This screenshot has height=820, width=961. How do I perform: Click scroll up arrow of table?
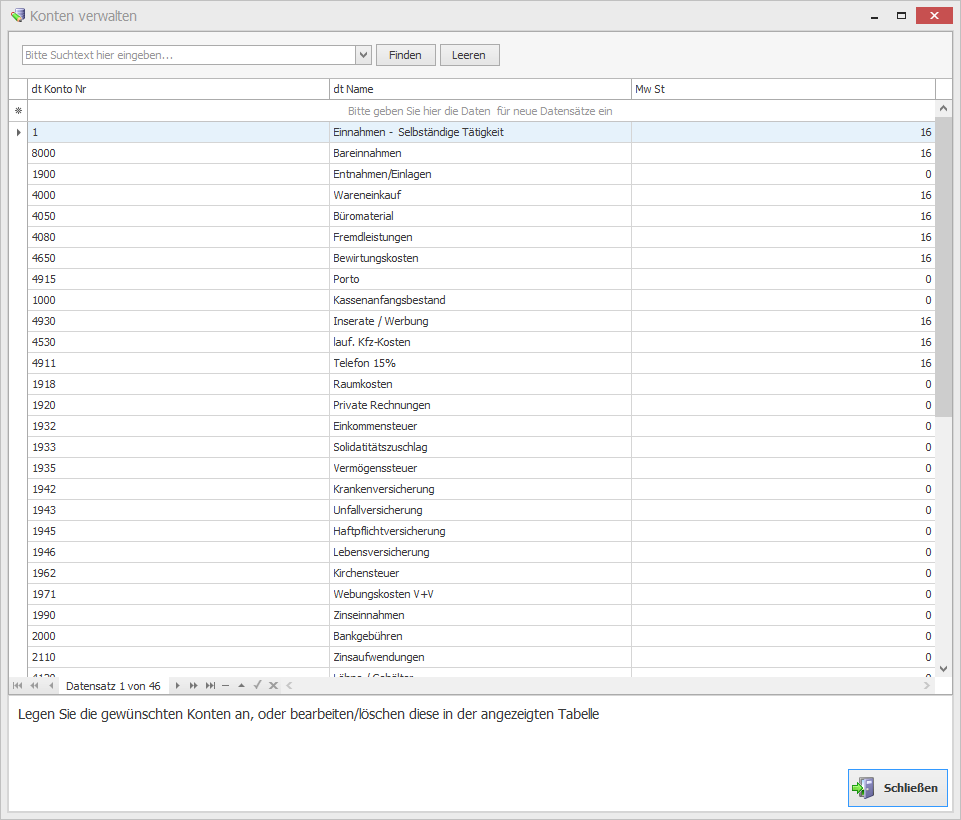pyautogui.click(x=943, y=108)
